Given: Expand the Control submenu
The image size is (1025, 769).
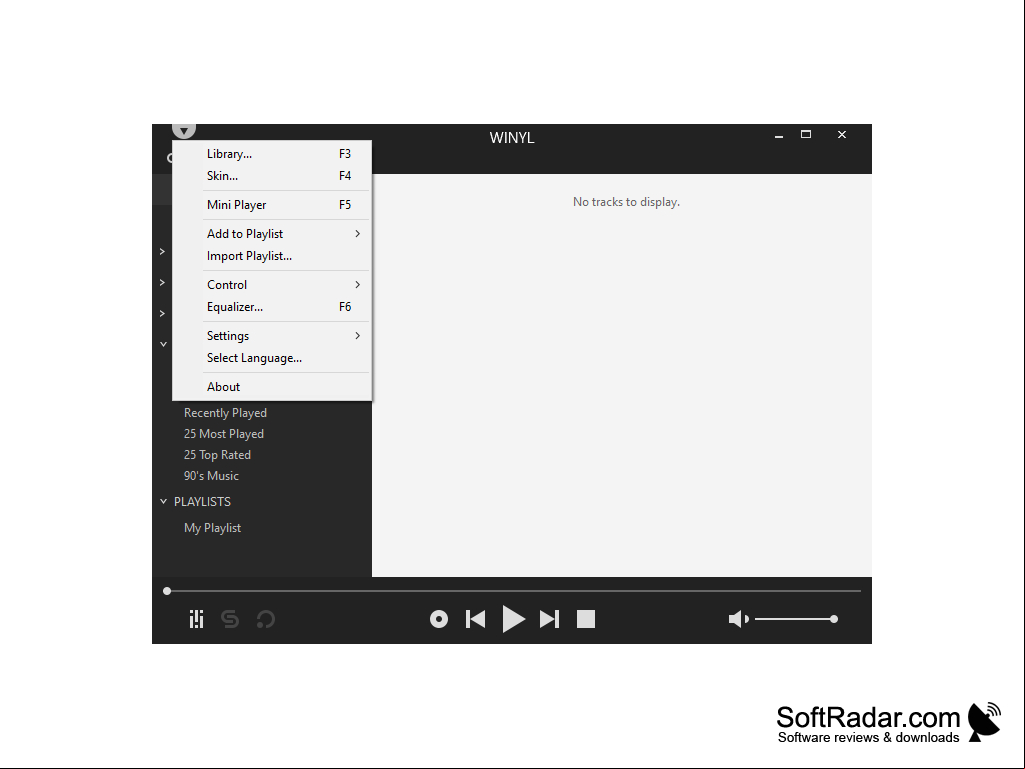Looking at the screenshot, I should pyautogui.click(x=272, y=284).
